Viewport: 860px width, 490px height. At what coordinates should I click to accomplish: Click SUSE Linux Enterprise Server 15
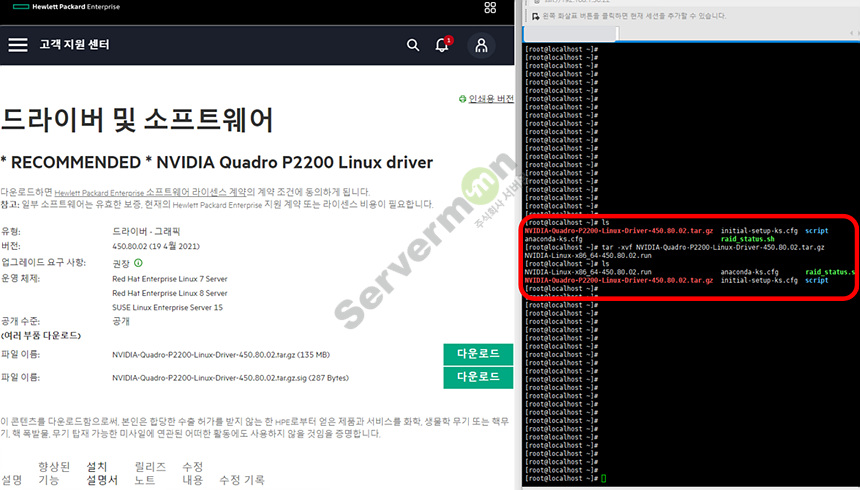click(x=167, y=307)
